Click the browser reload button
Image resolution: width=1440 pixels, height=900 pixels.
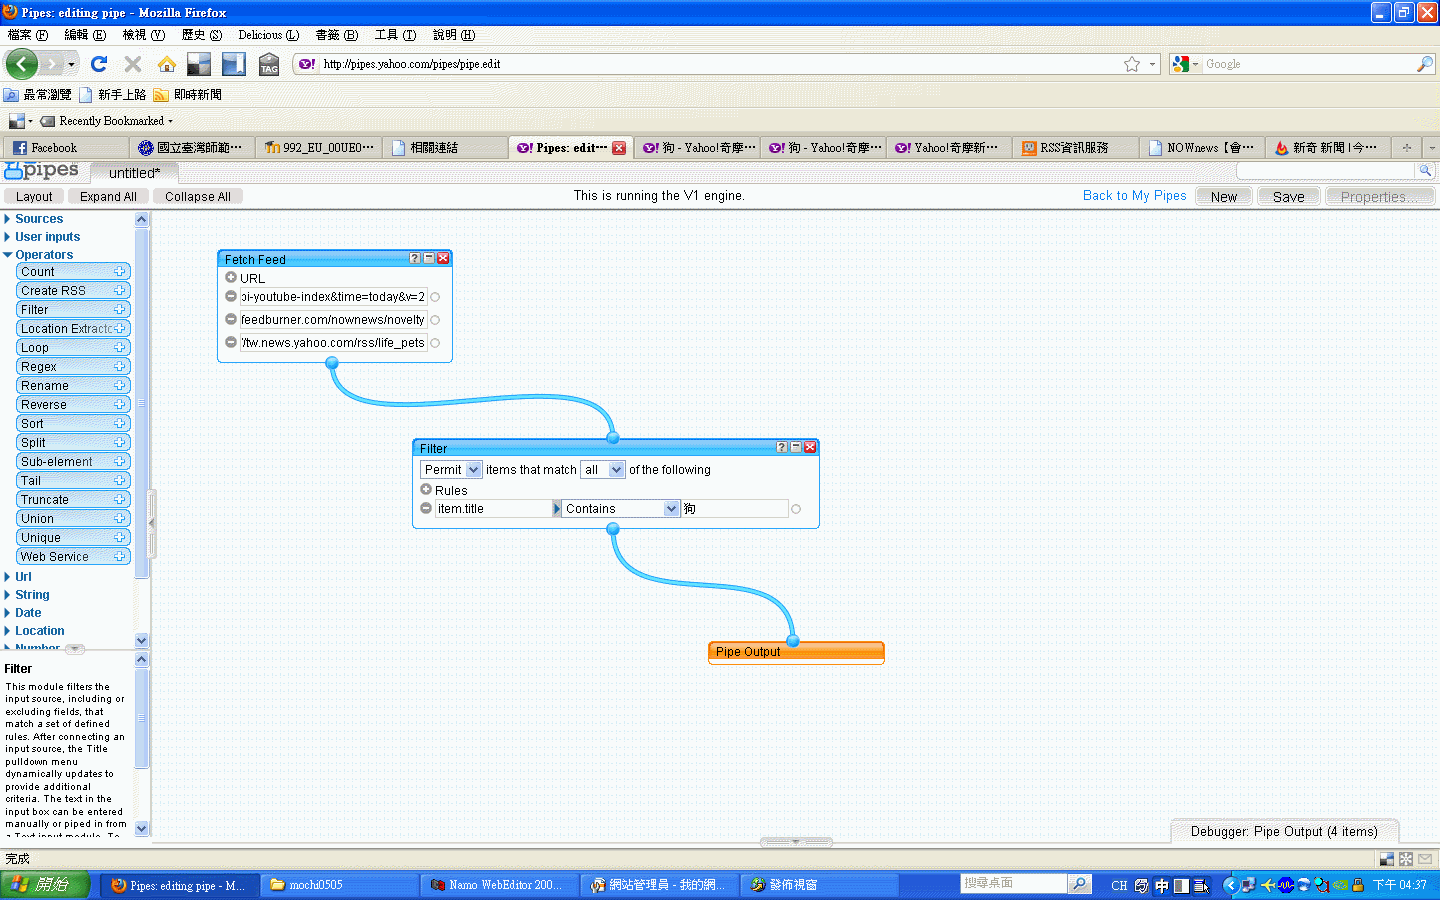[x=99, y=64]
